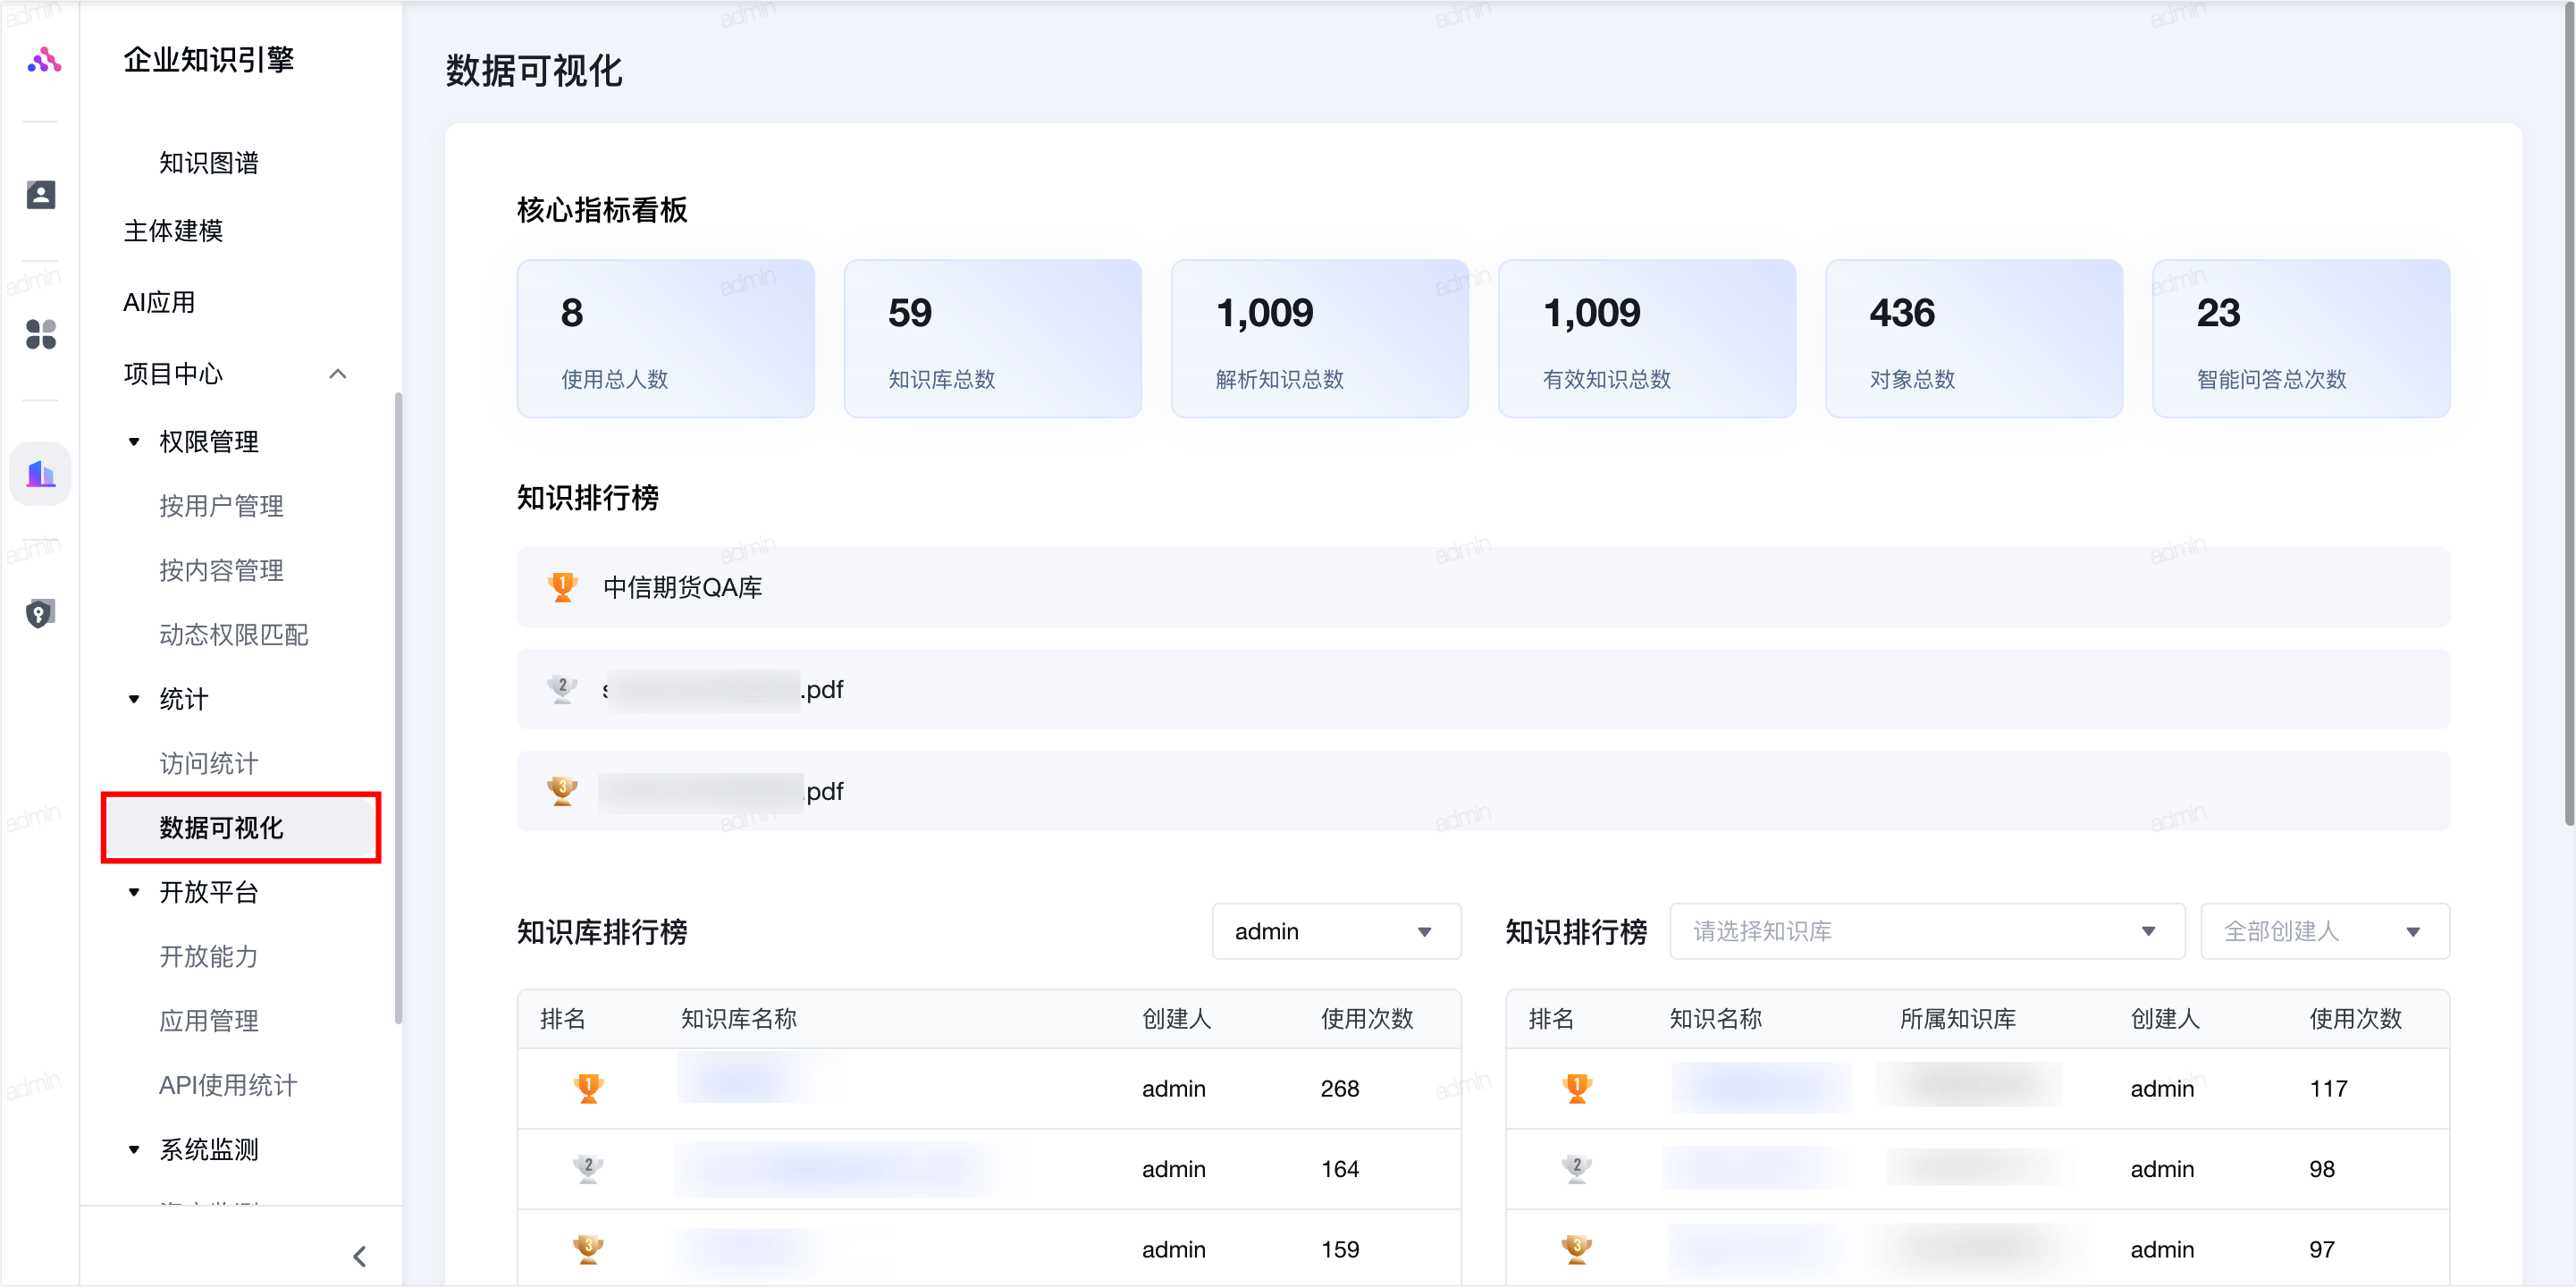
Task: Open the 请选择知识库 dropdown
Action: click(x=1925, y=931)
